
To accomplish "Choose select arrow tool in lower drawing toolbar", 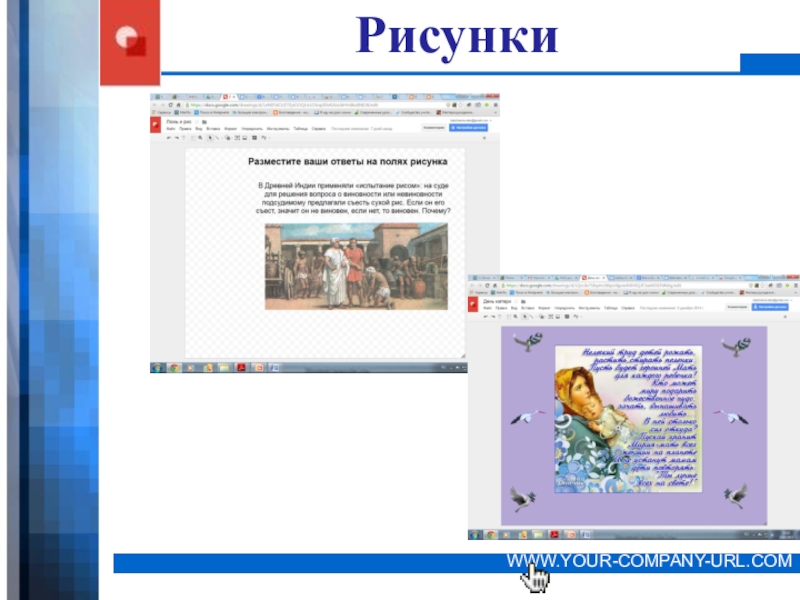I will click(524, 316).
